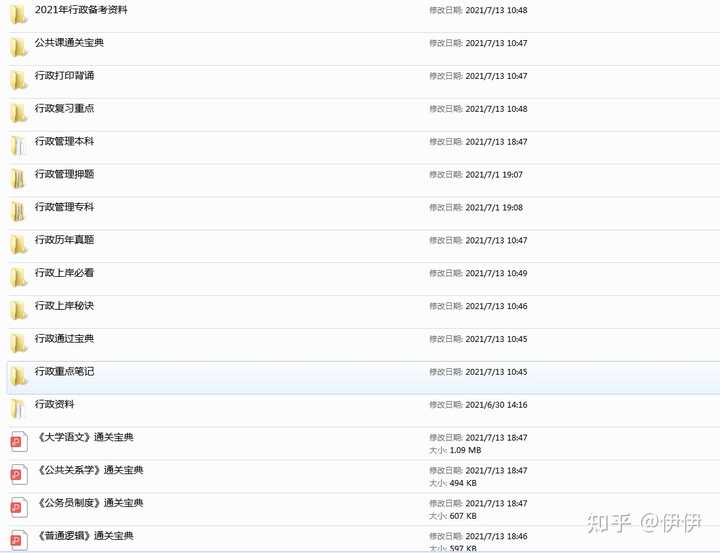Click the 《大学语文》通关宝典 PDF icon
The image size is (720, 553).
pos(19,442)
